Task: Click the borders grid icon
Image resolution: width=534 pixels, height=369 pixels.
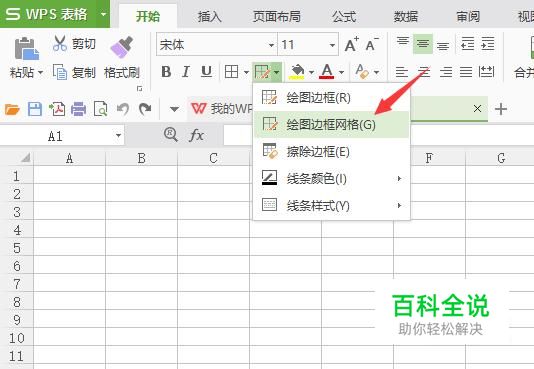Action: [x=231, y=72]
